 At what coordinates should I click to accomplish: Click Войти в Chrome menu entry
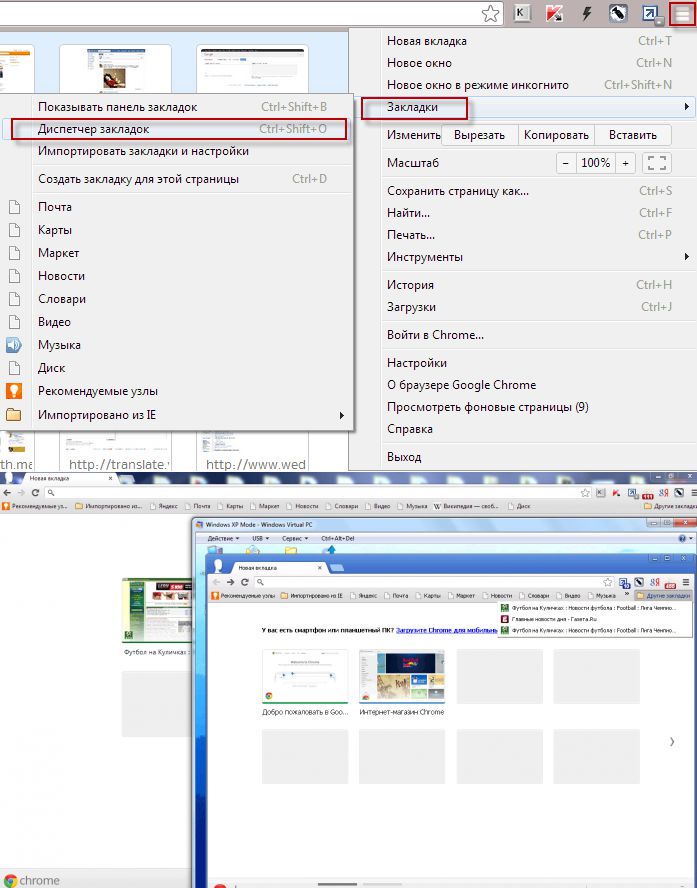click(x=538, y=335)
